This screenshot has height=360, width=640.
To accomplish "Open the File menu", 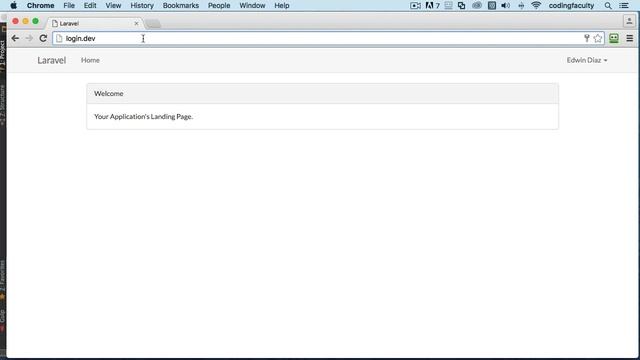I will 69,6.
